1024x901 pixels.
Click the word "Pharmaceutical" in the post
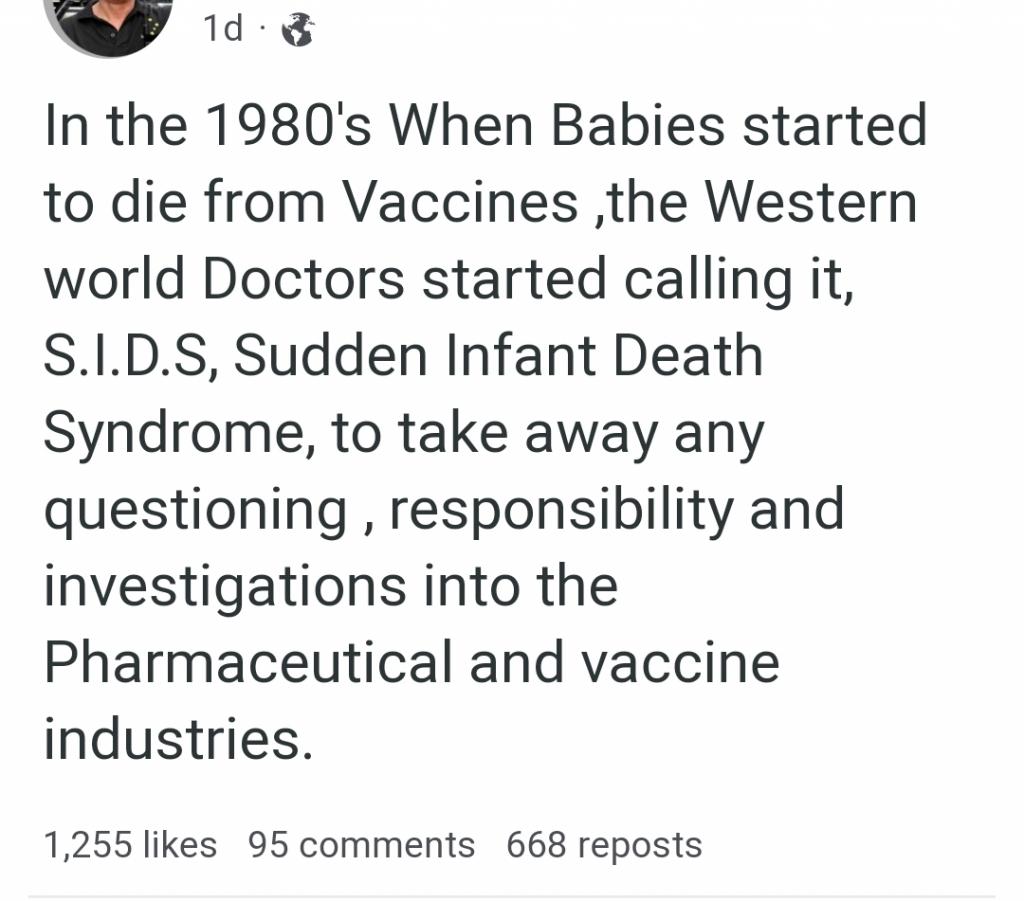point(248,664)
